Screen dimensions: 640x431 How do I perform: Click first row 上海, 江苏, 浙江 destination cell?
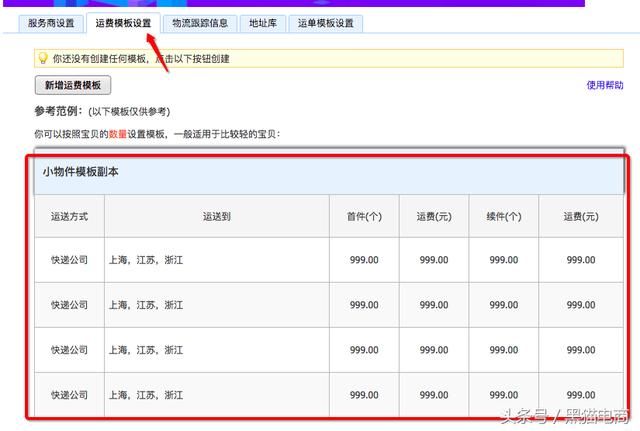click(217, 260)
